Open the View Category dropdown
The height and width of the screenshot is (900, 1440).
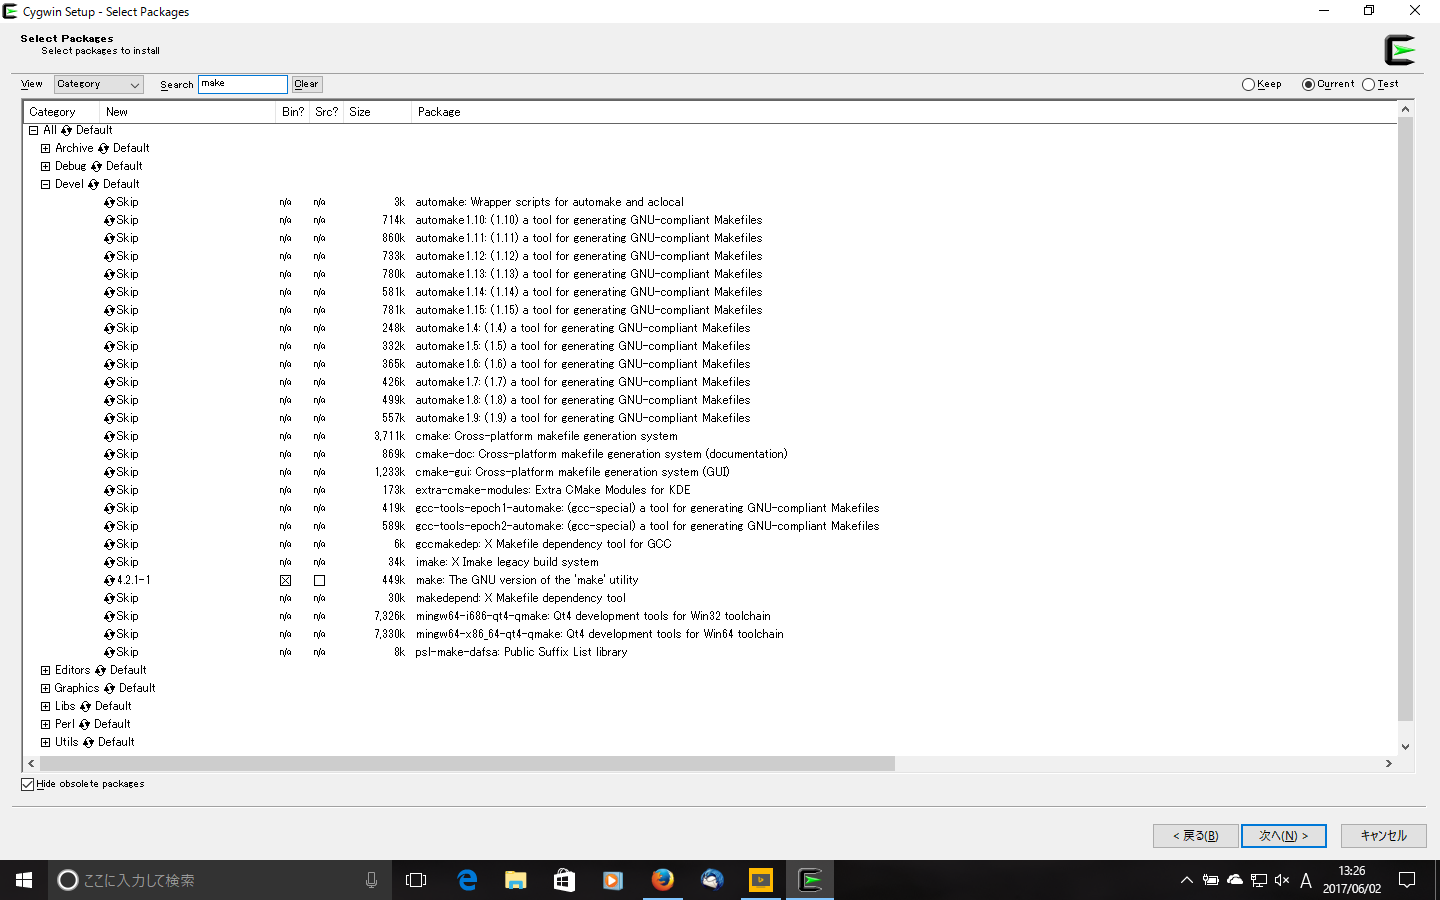click(x=98, y=85)
